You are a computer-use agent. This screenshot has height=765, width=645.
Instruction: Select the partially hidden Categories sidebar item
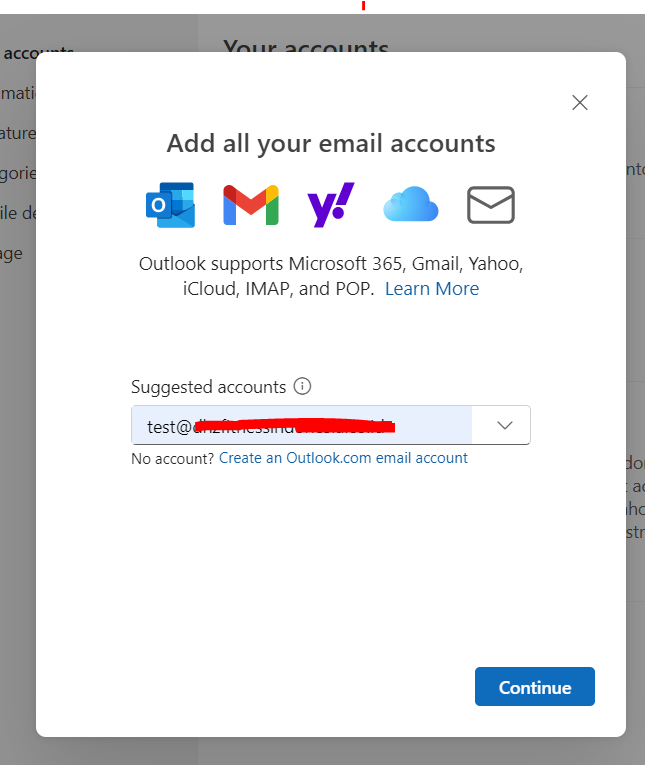(x=18, y=173)
